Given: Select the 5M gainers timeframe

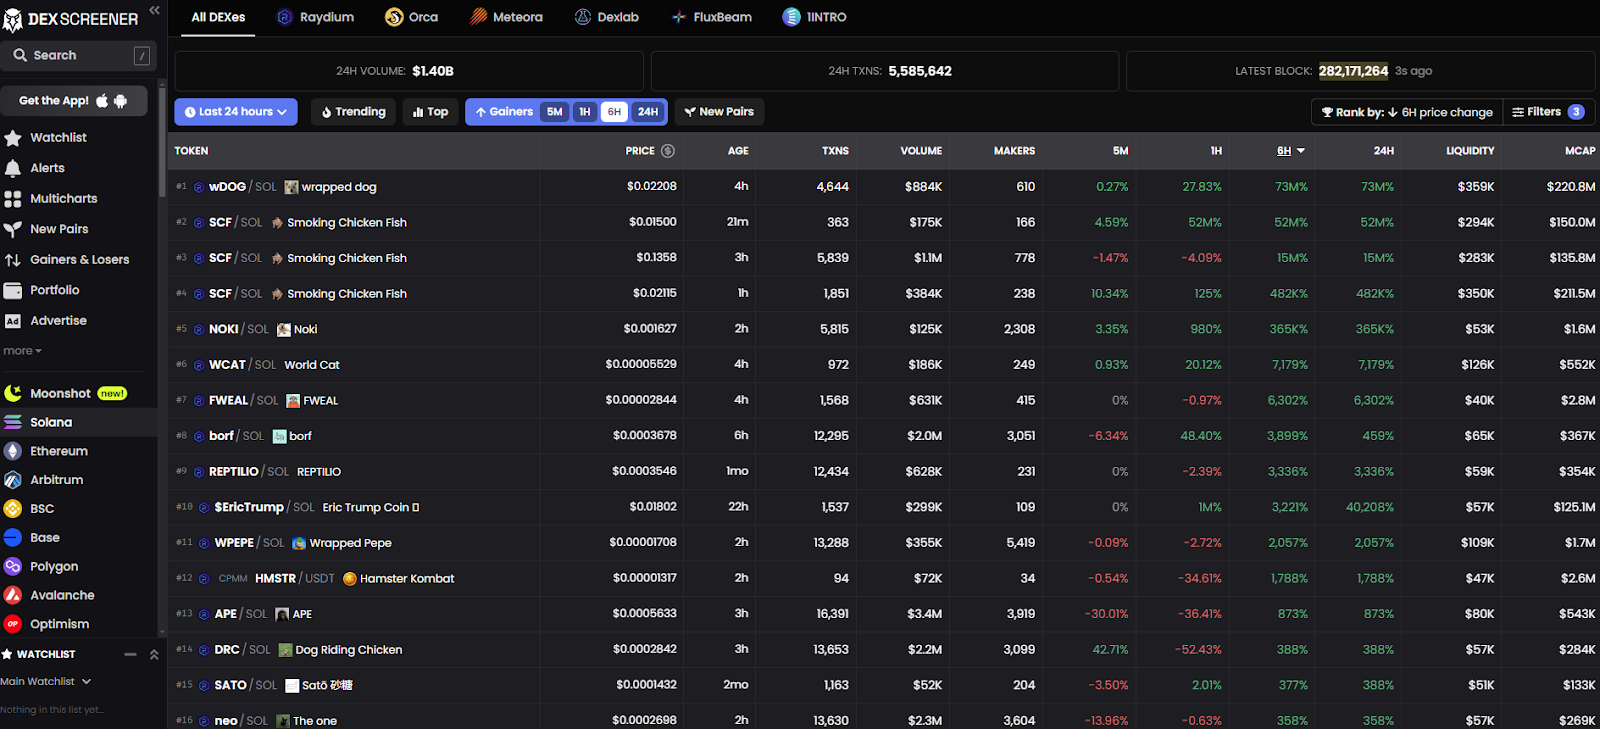Looking at the screenshot, I should [x=555, y=112].
